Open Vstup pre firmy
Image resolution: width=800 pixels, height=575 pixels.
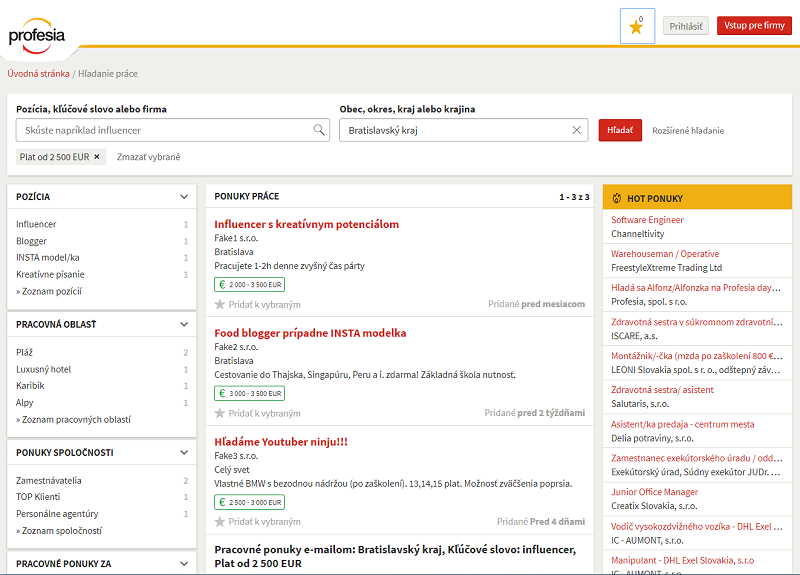(x=753, y=26)
